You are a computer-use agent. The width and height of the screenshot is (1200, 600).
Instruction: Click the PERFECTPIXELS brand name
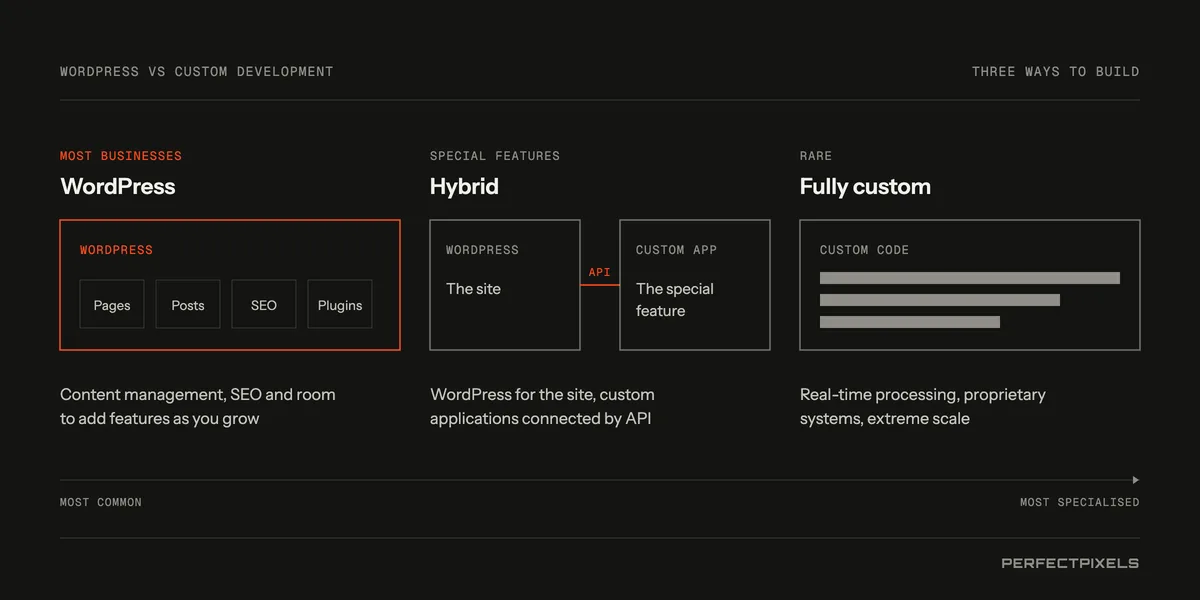point(1070,563)
